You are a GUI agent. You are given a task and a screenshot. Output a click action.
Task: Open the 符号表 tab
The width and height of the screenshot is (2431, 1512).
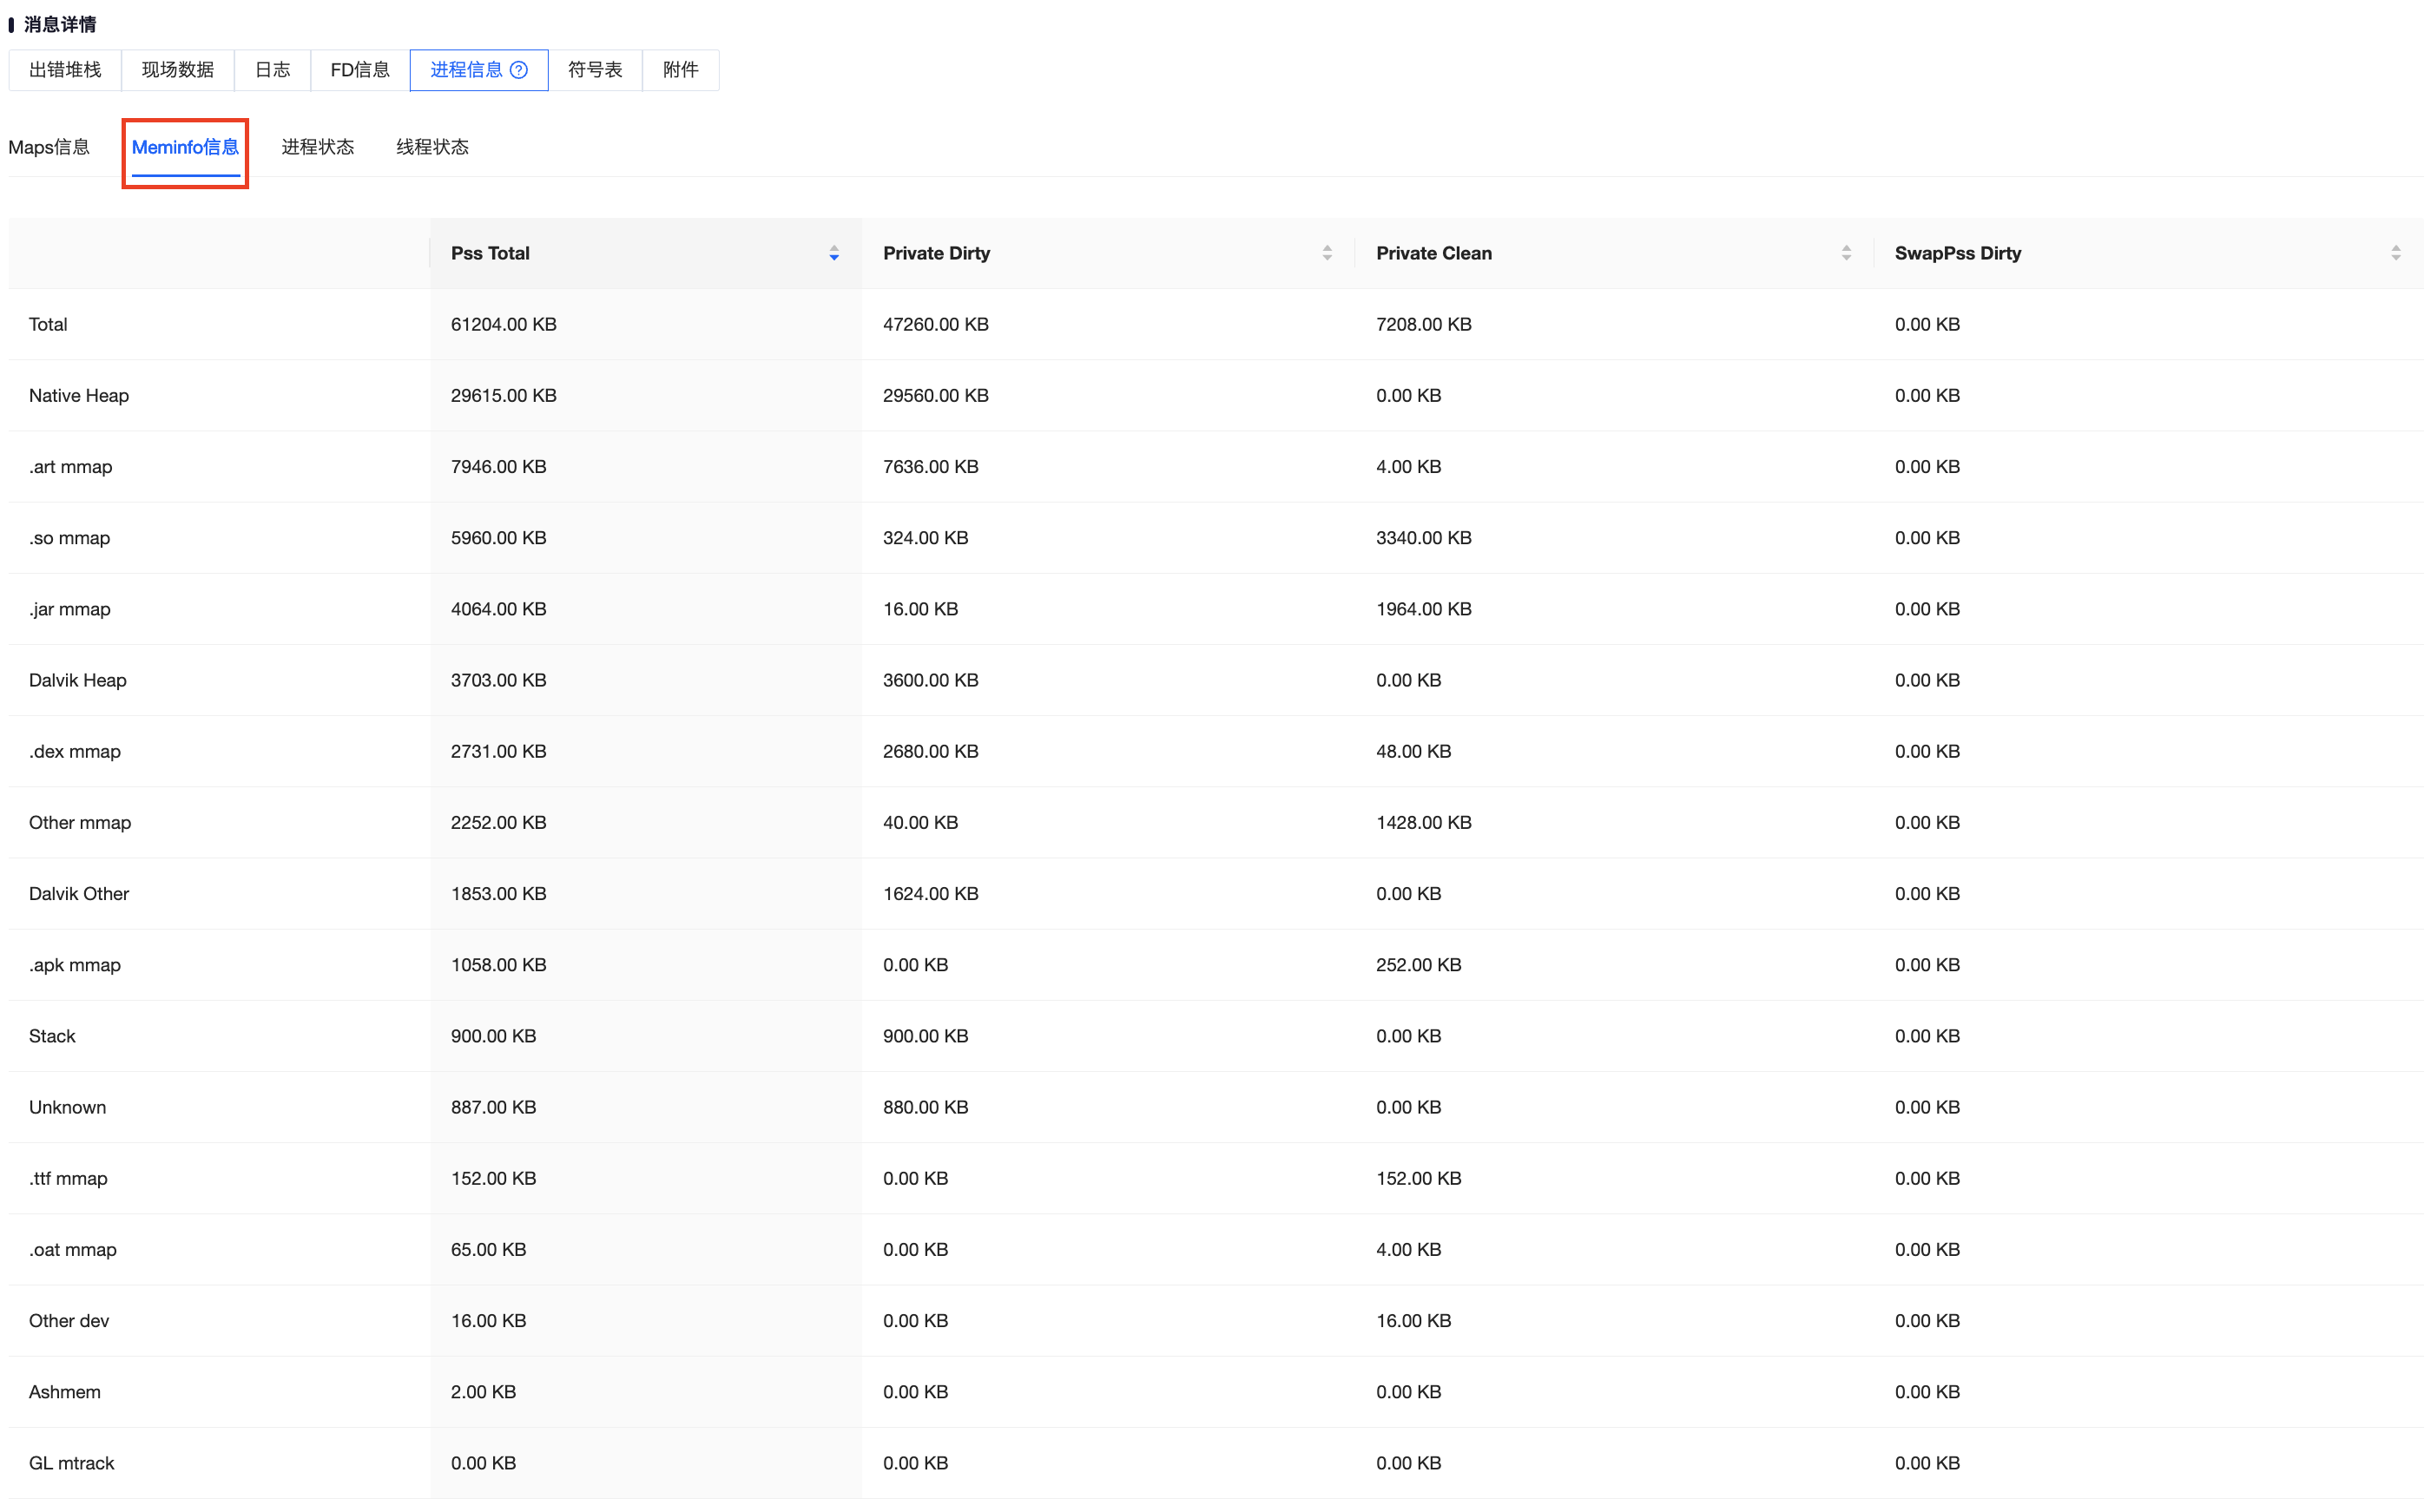(595, 70)
